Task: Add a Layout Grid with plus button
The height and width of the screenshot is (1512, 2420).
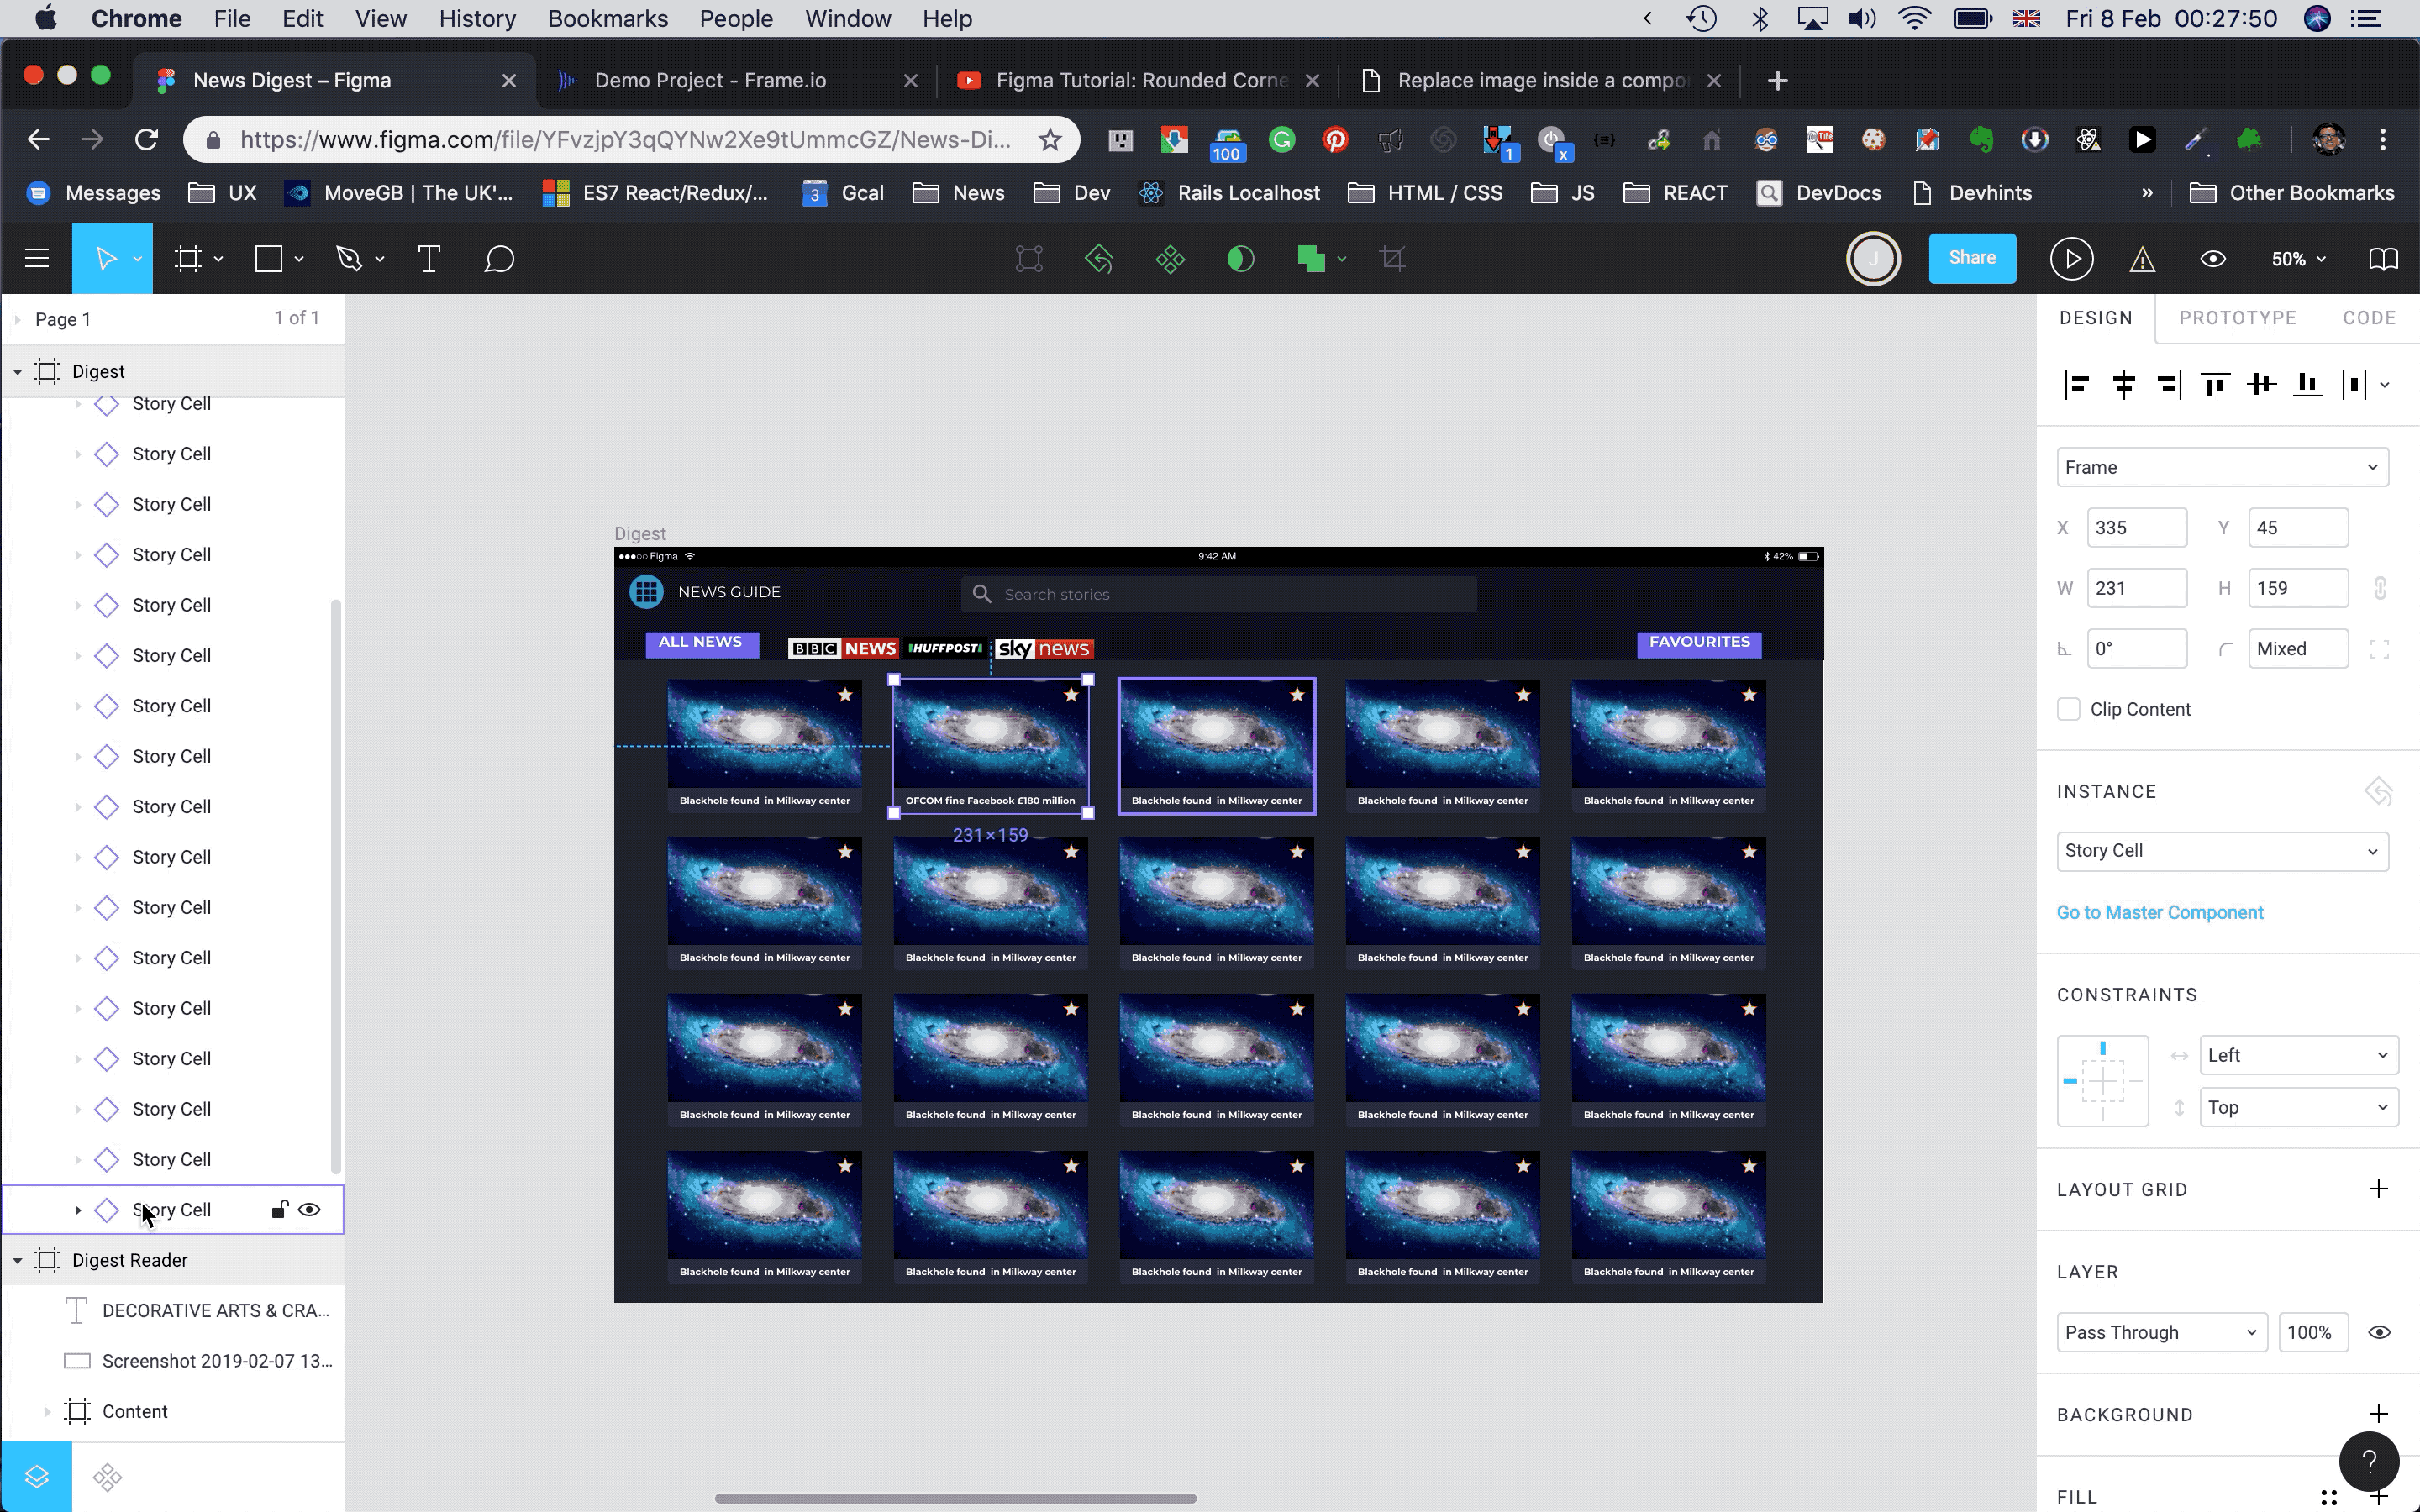Action: pyautogui.click(x=2379, y=1189)
